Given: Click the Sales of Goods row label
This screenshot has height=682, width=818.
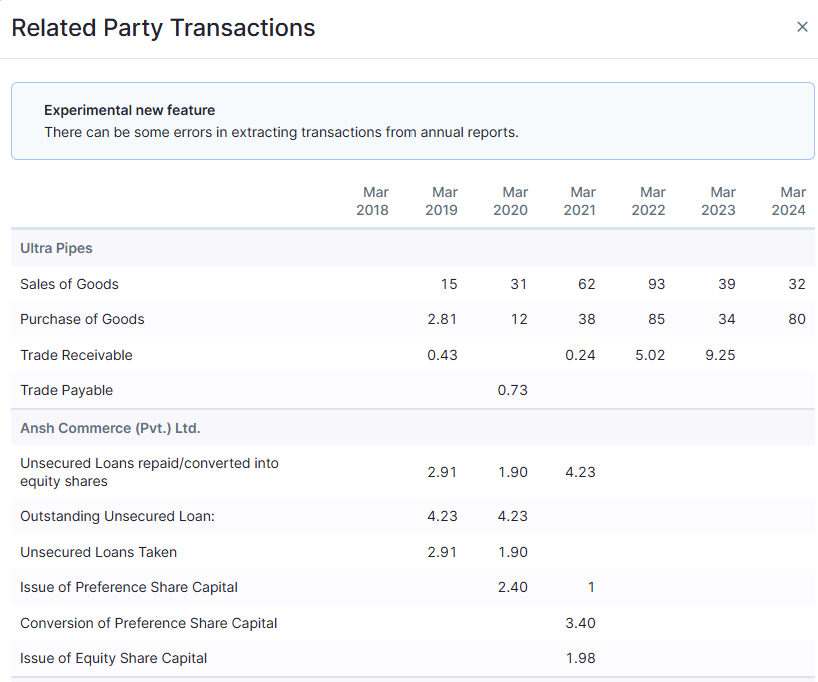Looking at the screenshot, I should coord(69,284).
